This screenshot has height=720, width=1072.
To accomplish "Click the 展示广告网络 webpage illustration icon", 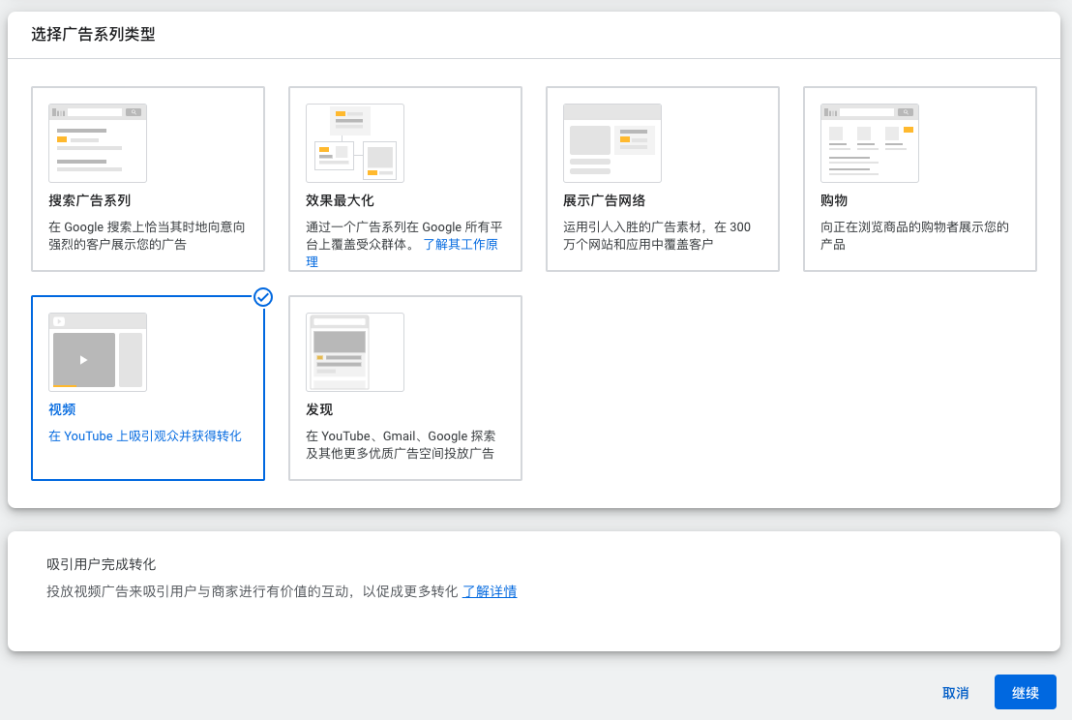I will 611,141.
